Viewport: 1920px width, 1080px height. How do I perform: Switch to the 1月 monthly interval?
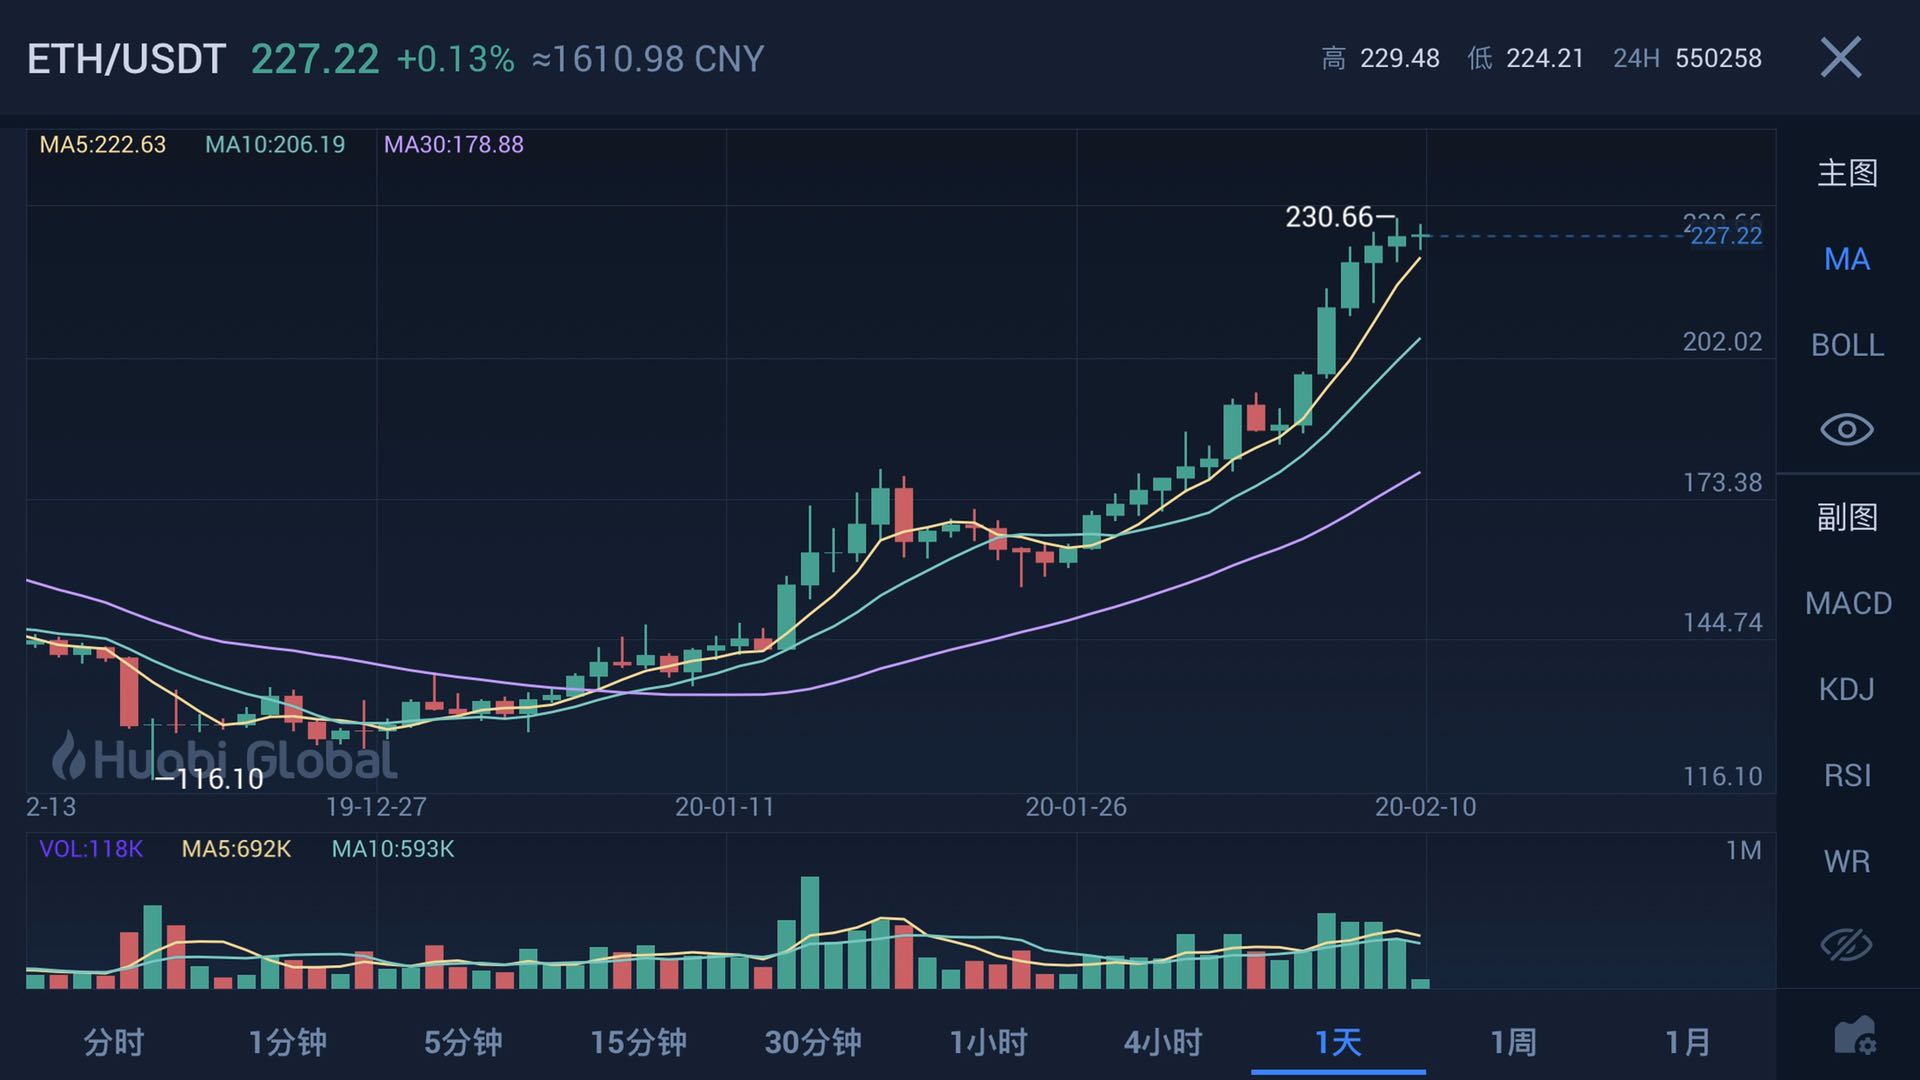(1687, 1043)
